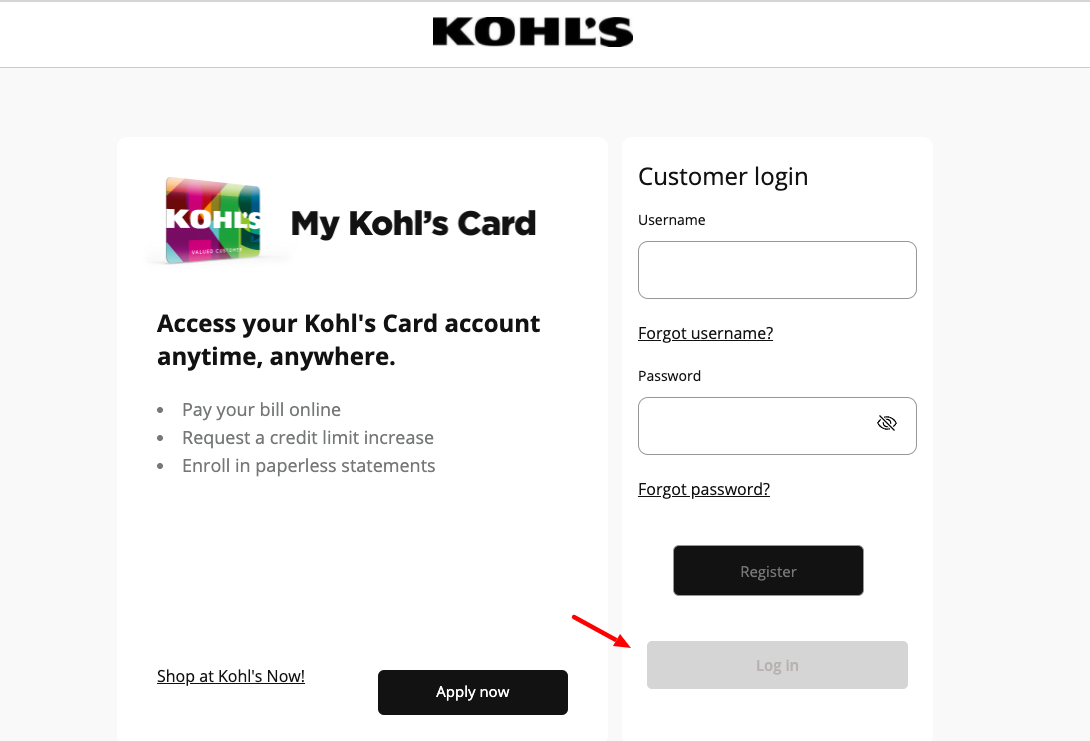Click the Kohl's logo in the header
The width and height of the screenshot is (1090, 741).
(x=532, y=32)
